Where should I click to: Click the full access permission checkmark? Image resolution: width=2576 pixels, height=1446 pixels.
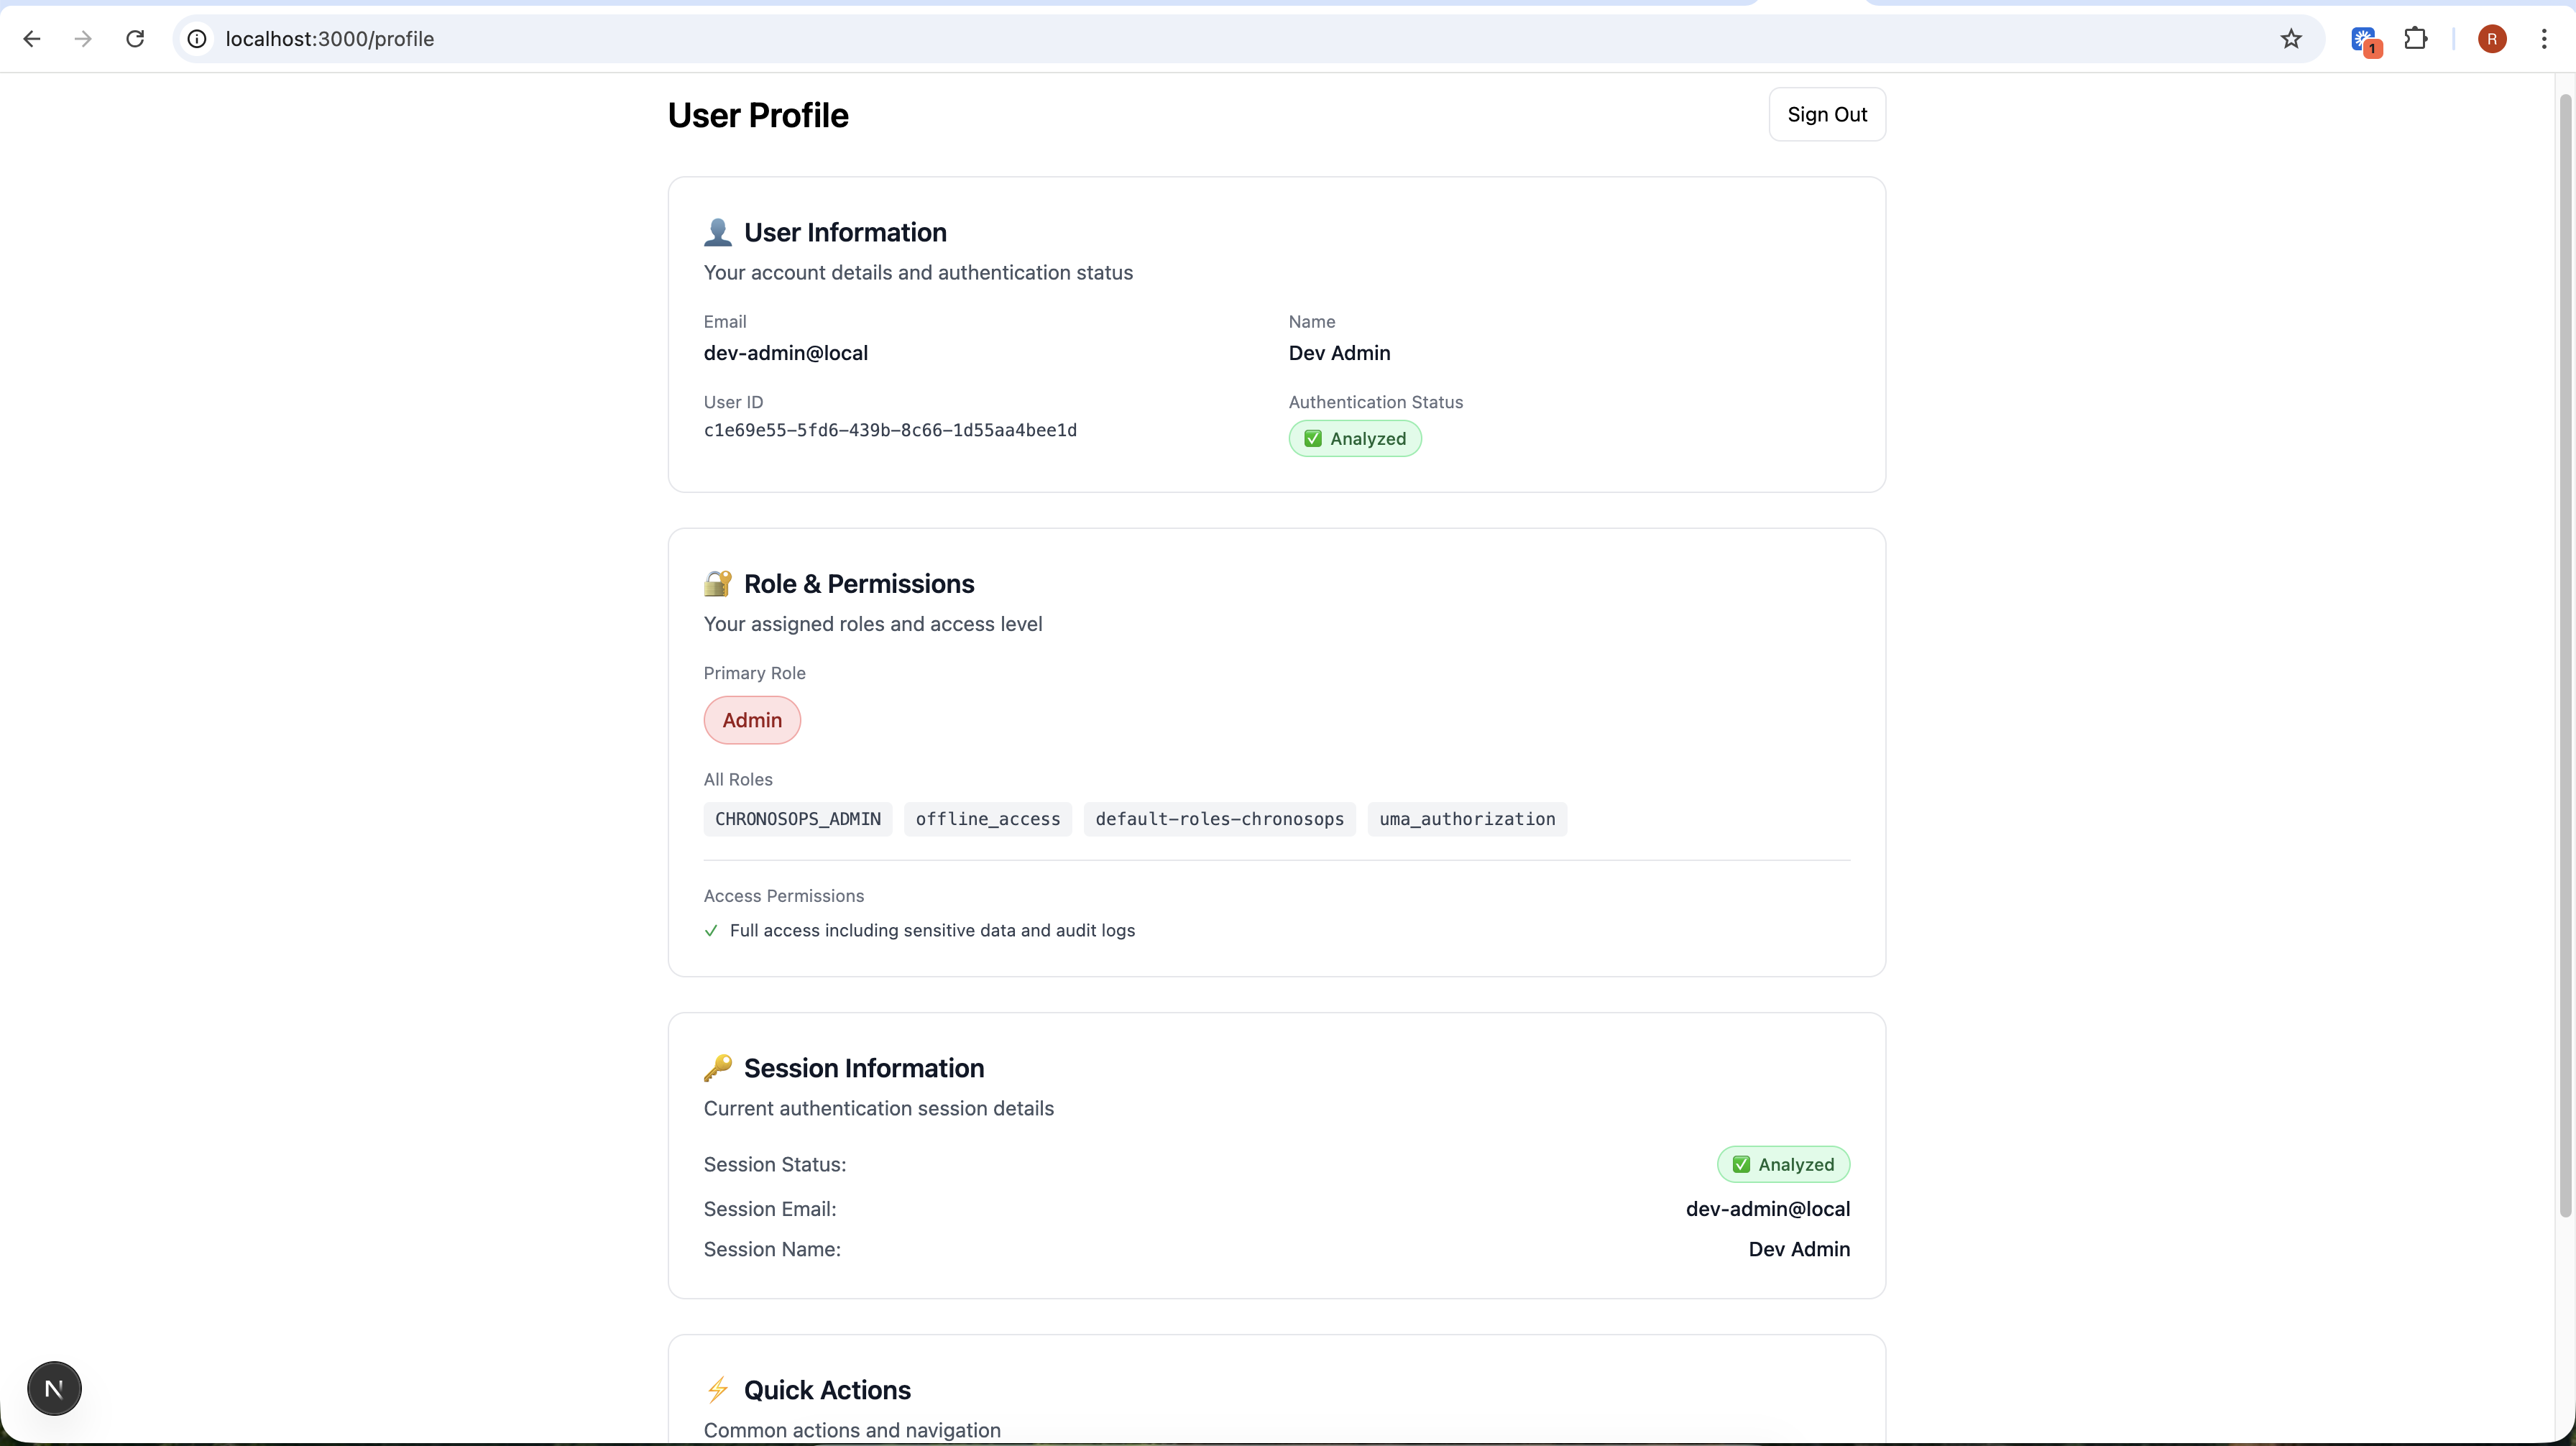coord(711,931)
